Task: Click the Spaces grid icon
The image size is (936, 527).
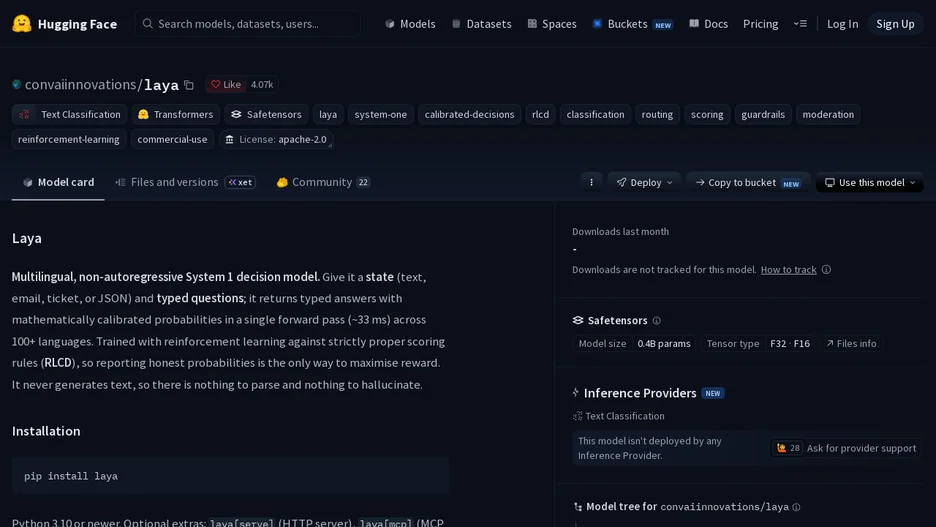Action: click(x=532, y=24)
